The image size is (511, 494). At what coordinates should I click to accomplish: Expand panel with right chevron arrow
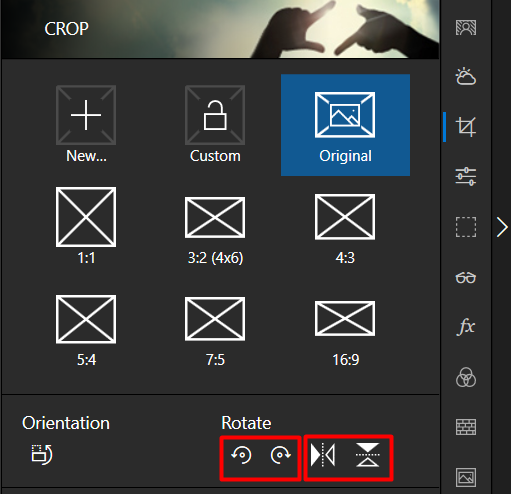coord(502,227)
